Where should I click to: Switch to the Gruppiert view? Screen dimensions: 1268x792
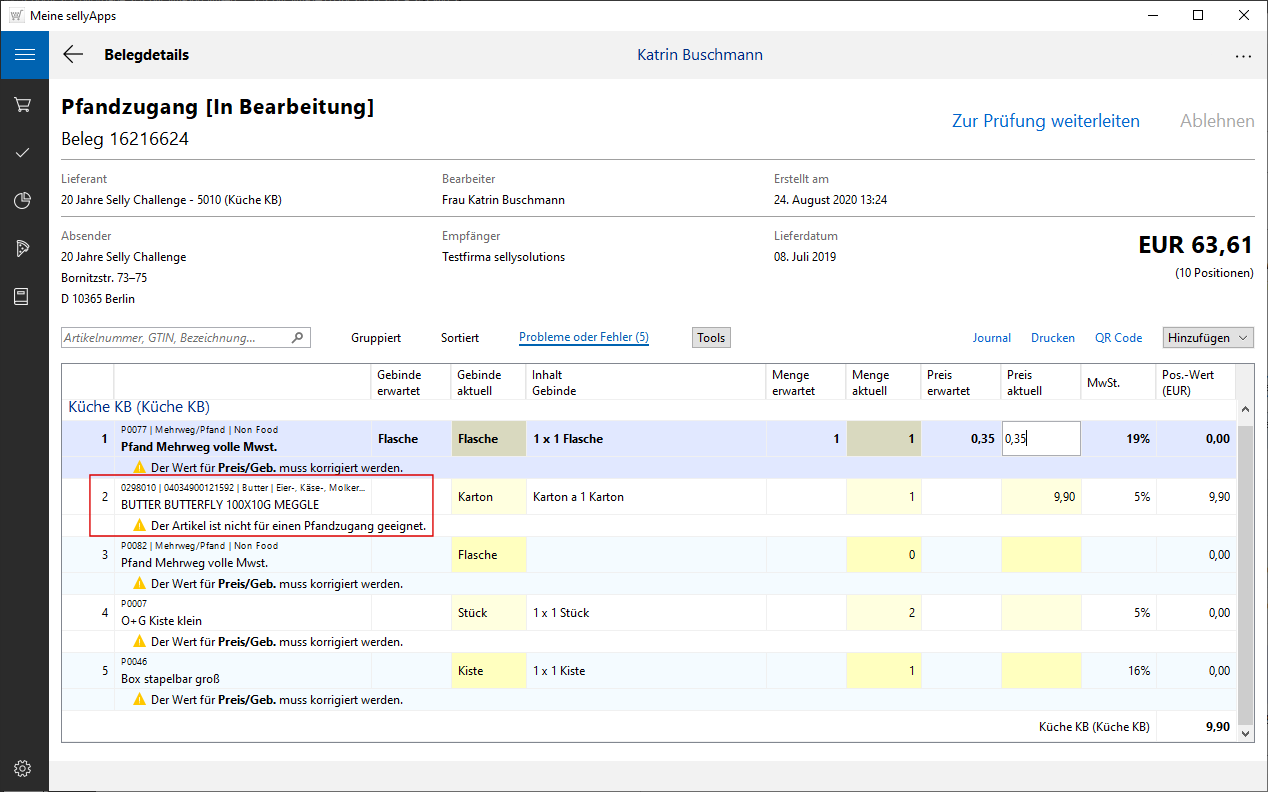(x=376, y=338)
